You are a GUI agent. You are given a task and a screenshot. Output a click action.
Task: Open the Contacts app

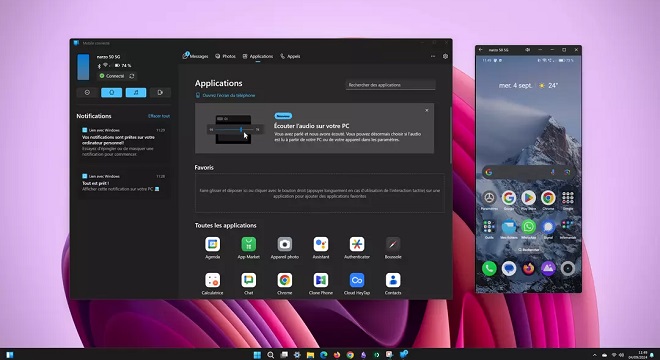tap(393, 283)
